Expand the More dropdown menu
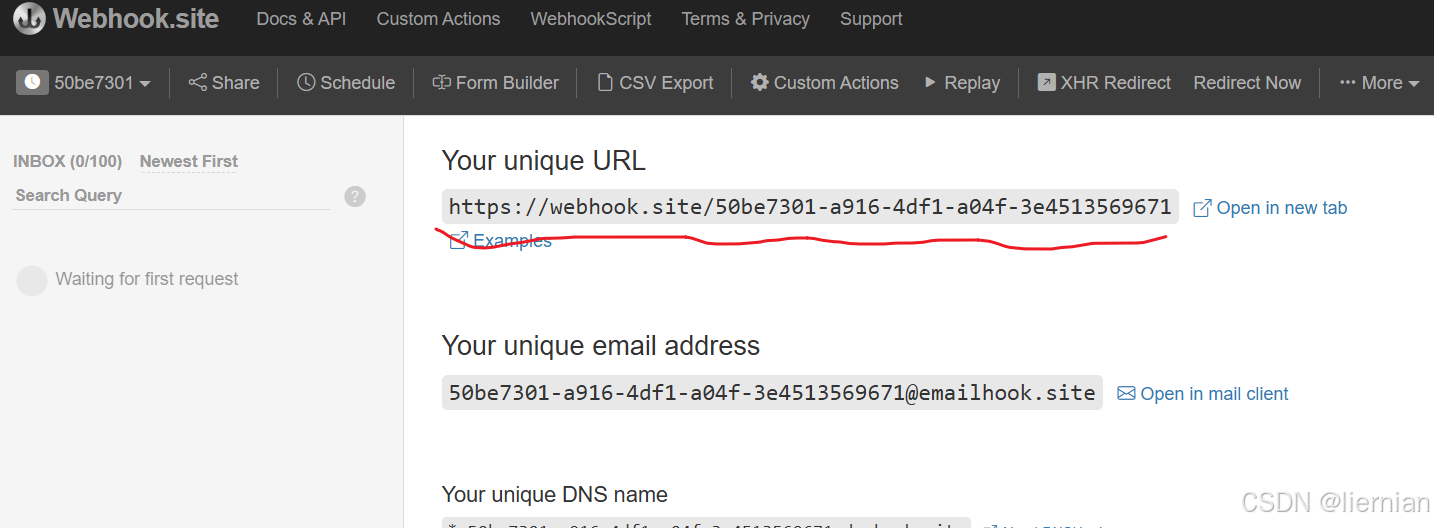Viewport: 1434px width, 528px height. coord(1380,83)
